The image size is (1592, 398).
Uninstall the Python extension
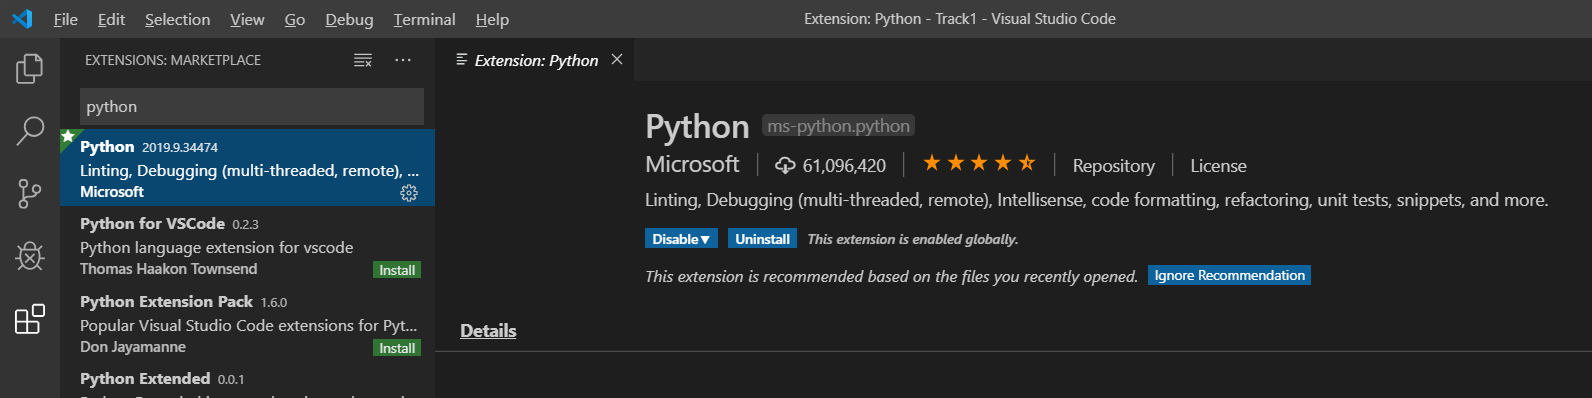tap(762, 239)
